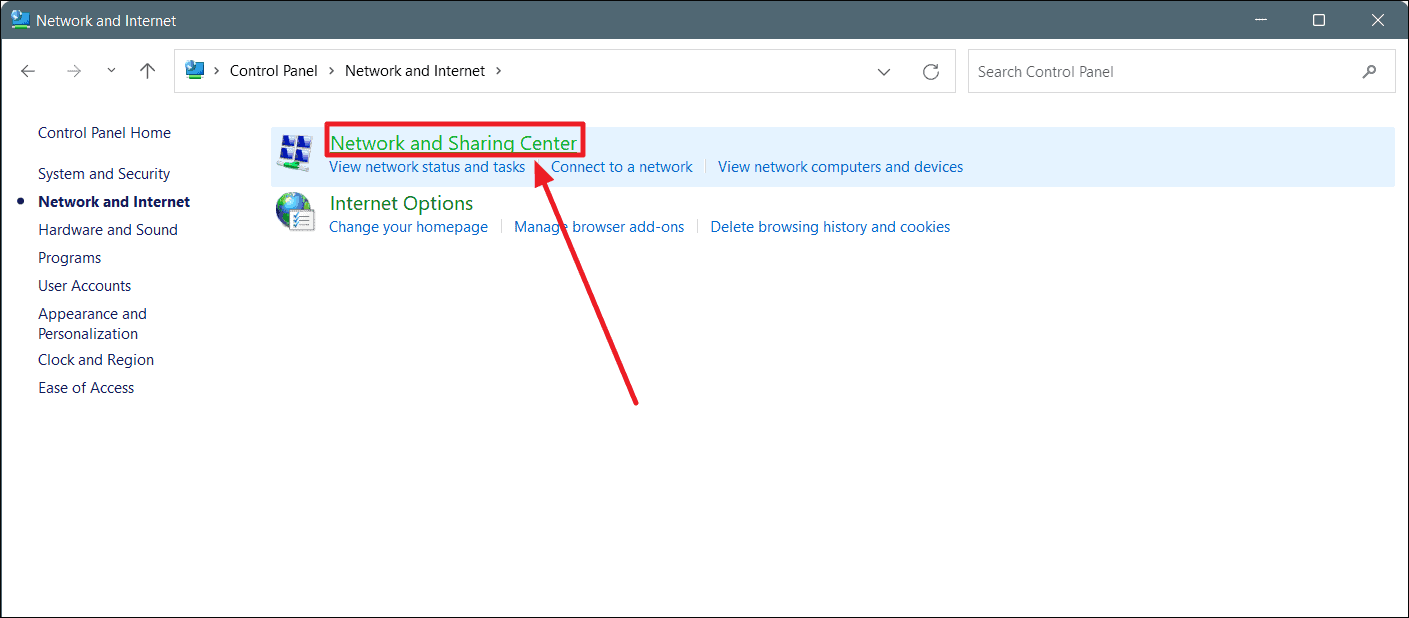Image resolution: width=1409 pixels, height=618 pixels.
Task: Expand the address bar history dropdown
Action: click(x=884, y=72)
